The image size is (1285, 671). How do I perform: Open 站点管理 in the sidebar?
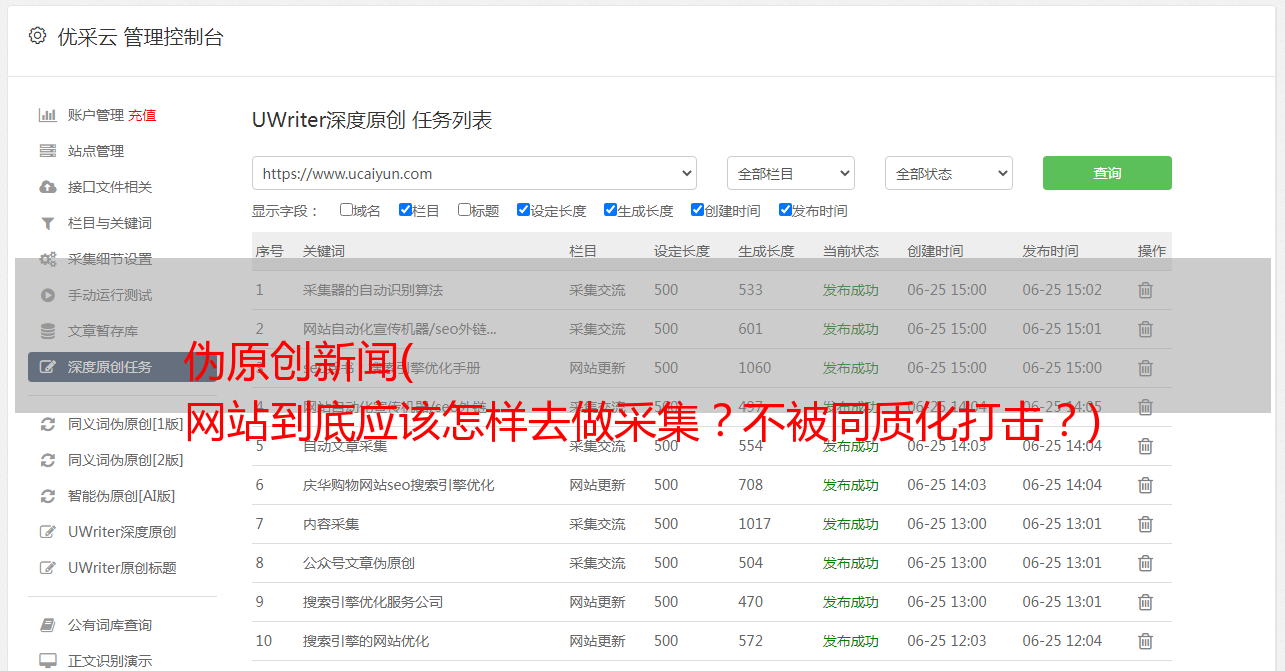pos(96,151)
